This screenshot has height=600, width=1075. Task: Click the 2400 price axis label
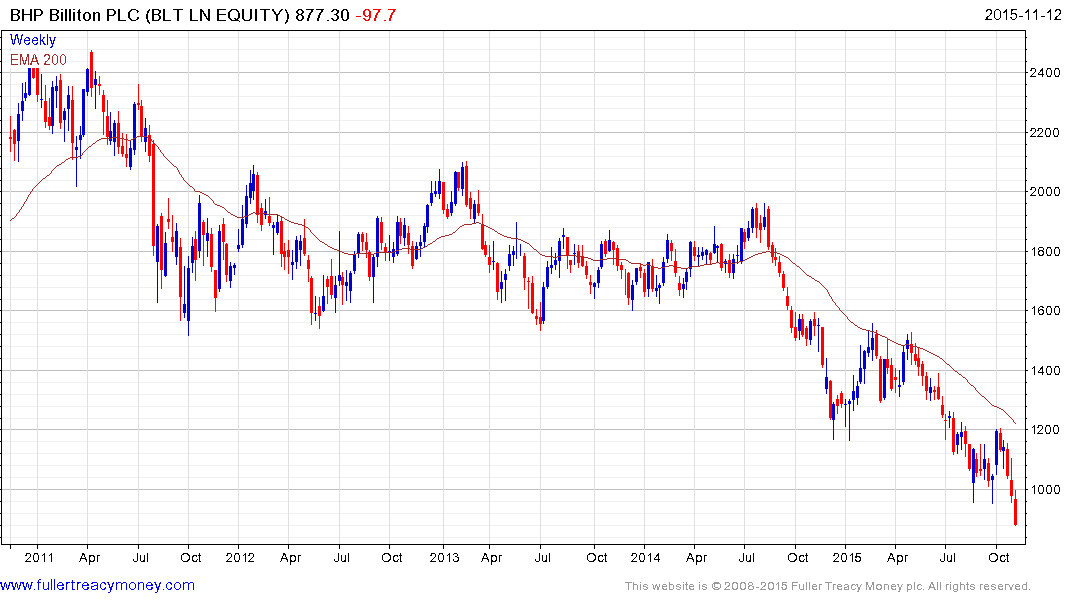tap(1045, 73)
